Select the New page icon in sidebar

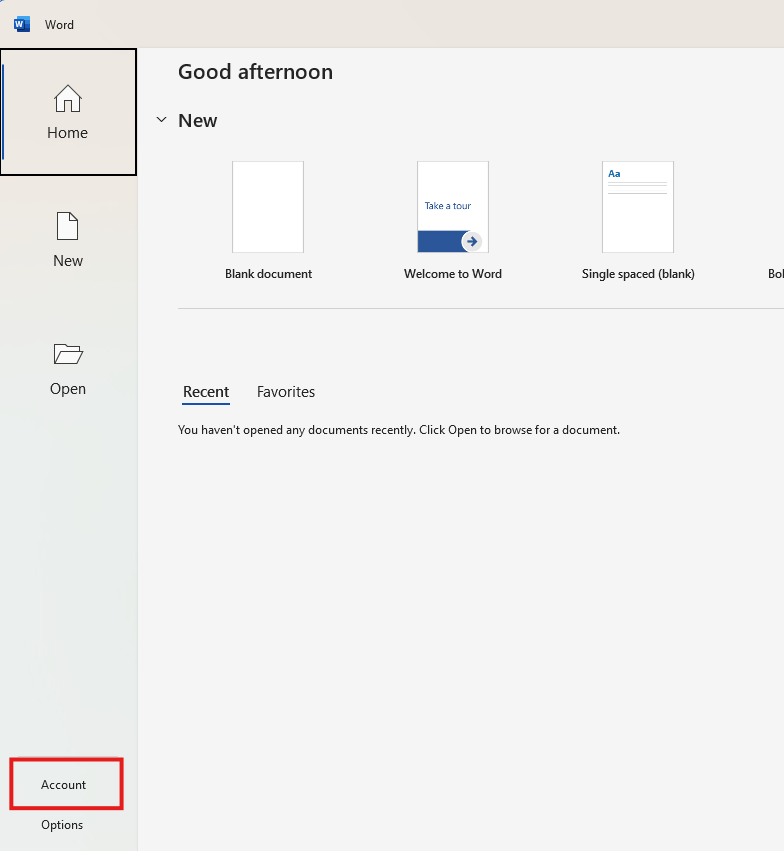point(68,226)
